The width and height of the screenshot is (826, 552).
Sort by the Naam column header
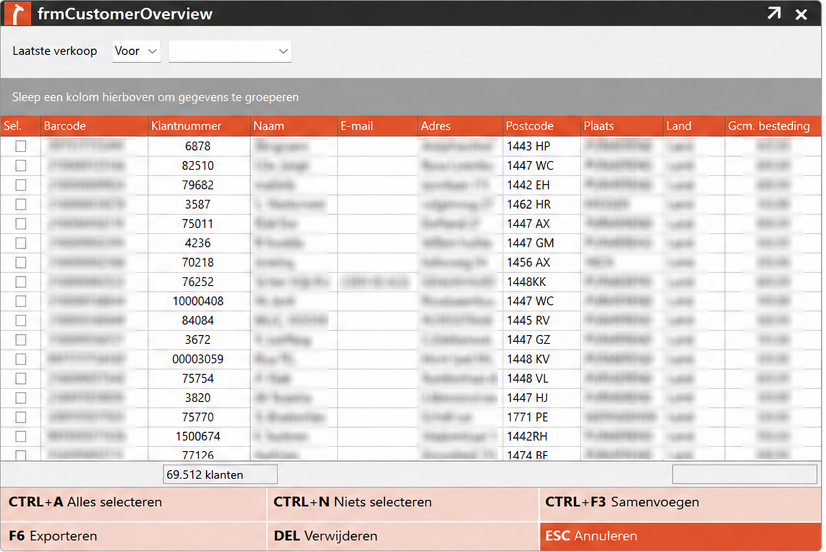coord(294,126)
